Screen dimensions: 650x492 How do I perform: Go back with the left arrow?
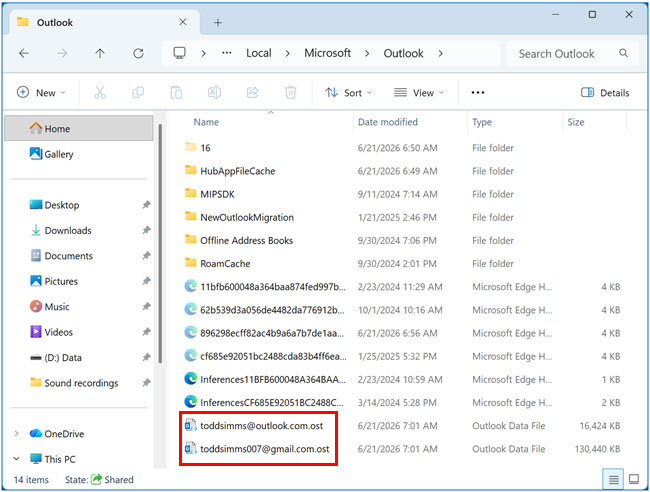click(x=24, y=53)
